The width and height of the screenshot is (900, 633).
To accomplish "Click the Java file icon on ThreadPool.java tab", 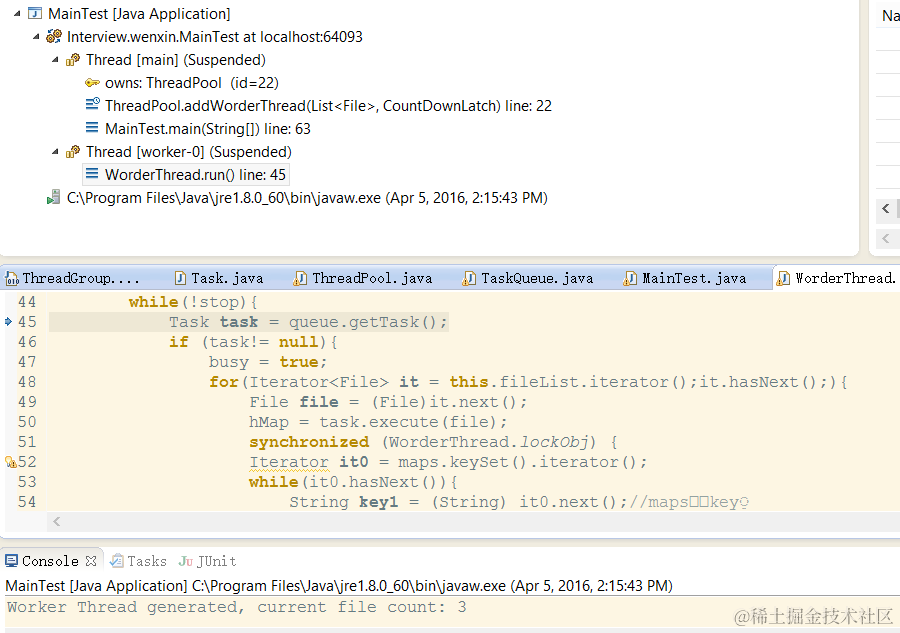I will pyautogui.click(x=300, y=278).
